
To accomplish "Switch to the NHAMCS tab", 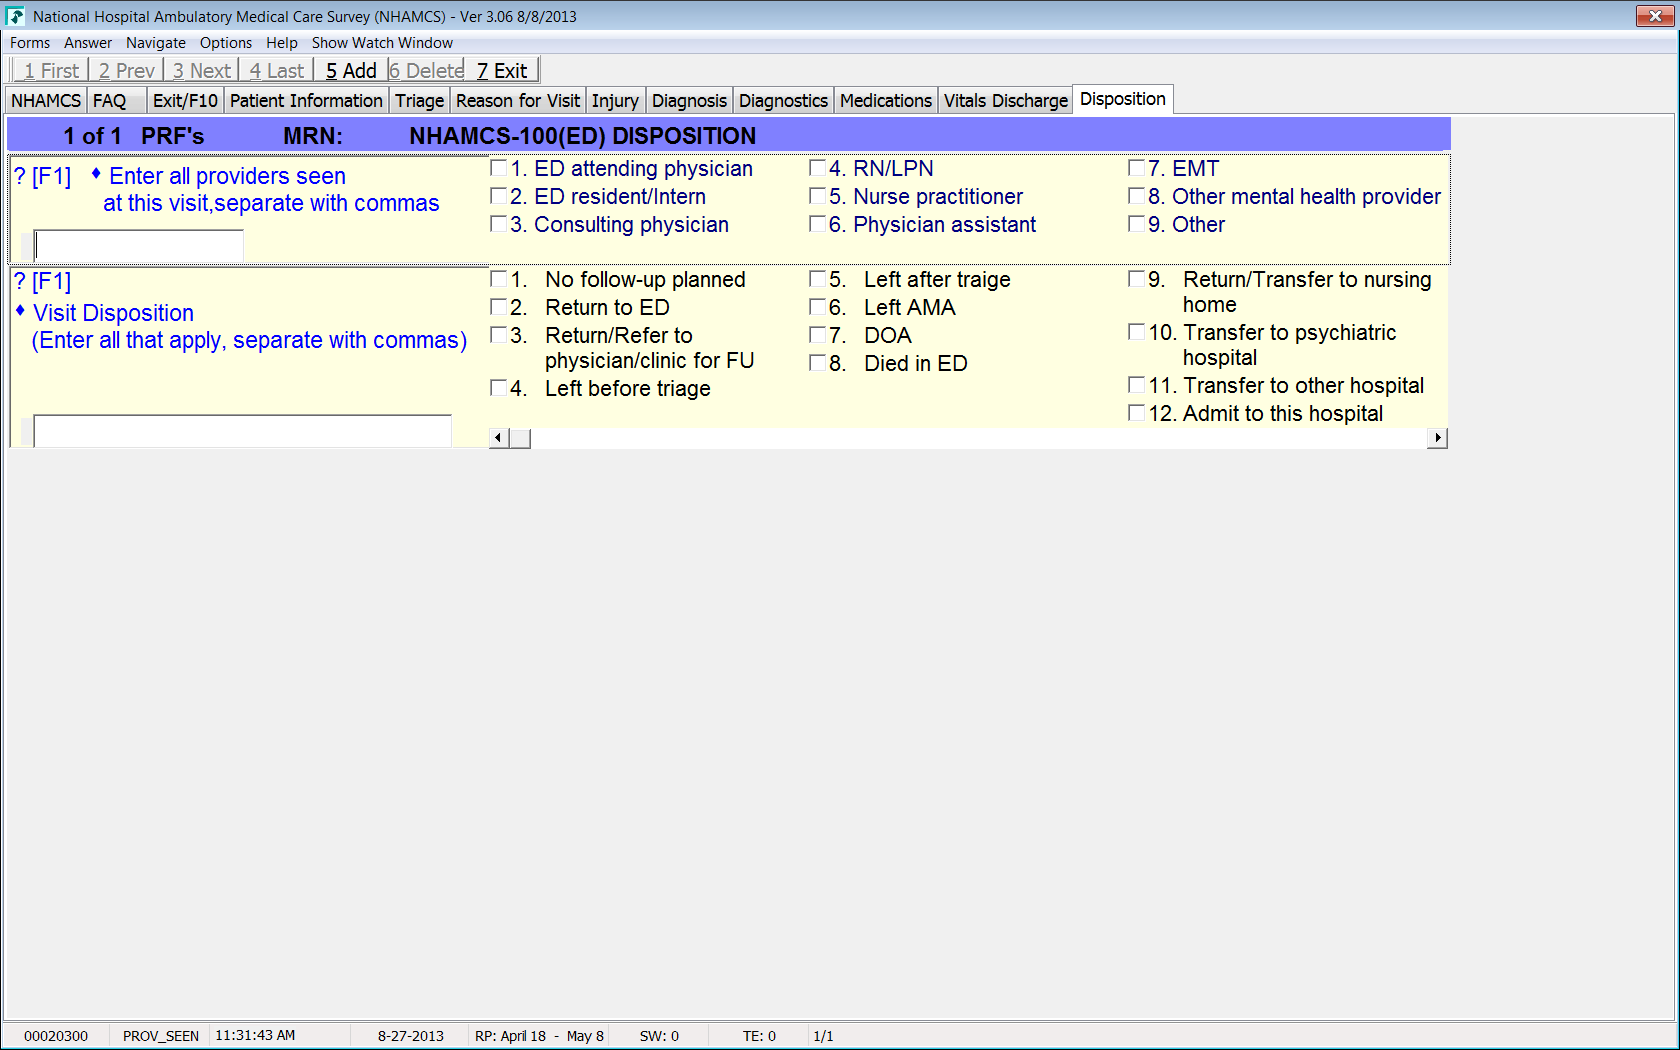I will tap(46, 101).
